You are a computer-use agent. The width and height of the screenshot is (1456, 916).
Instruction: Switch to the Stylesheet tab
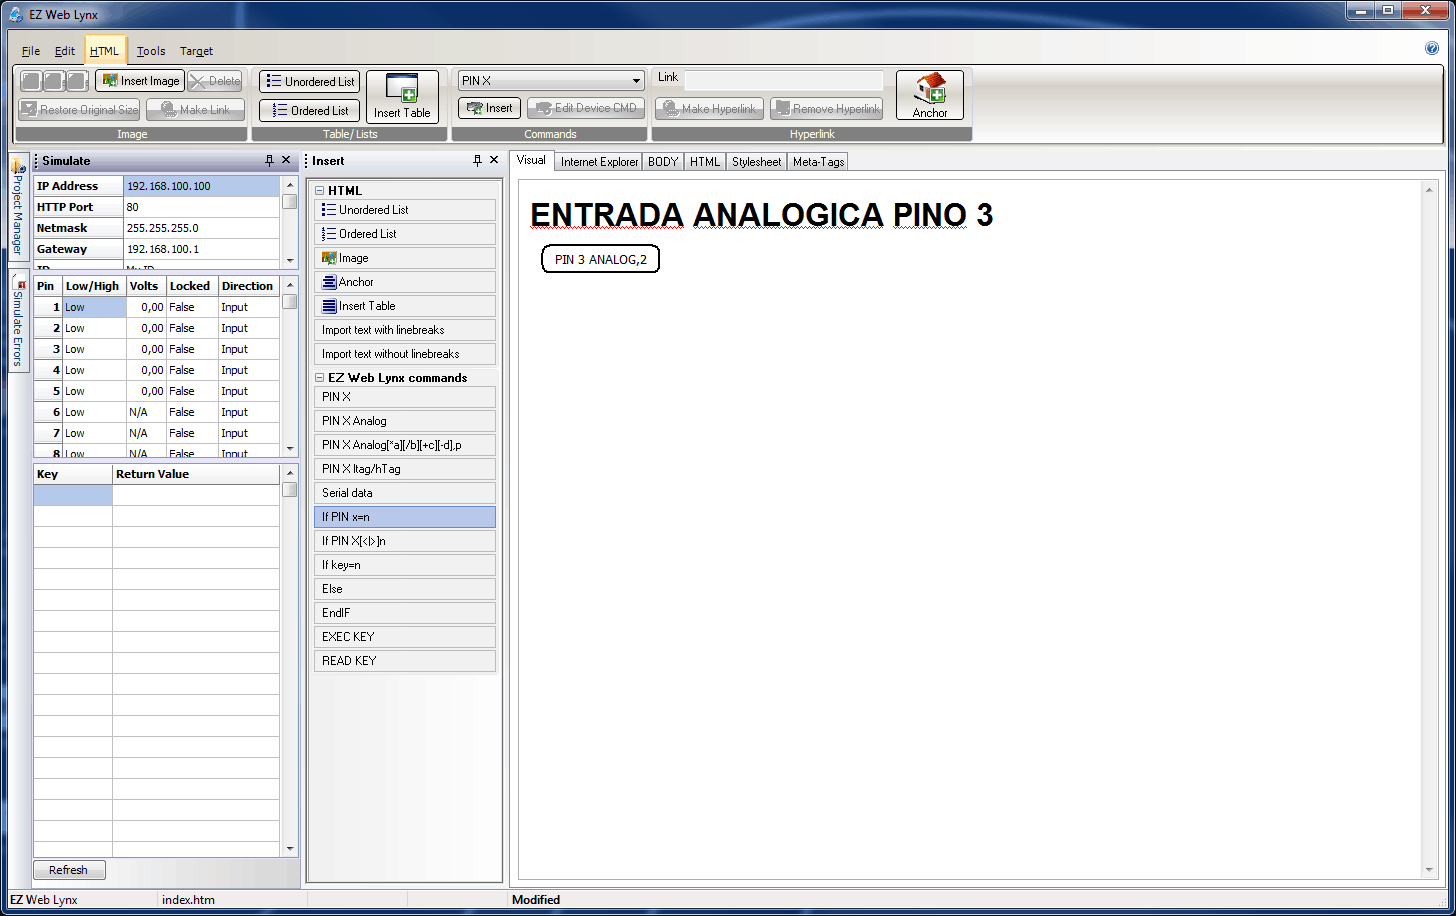pos(756,161)
